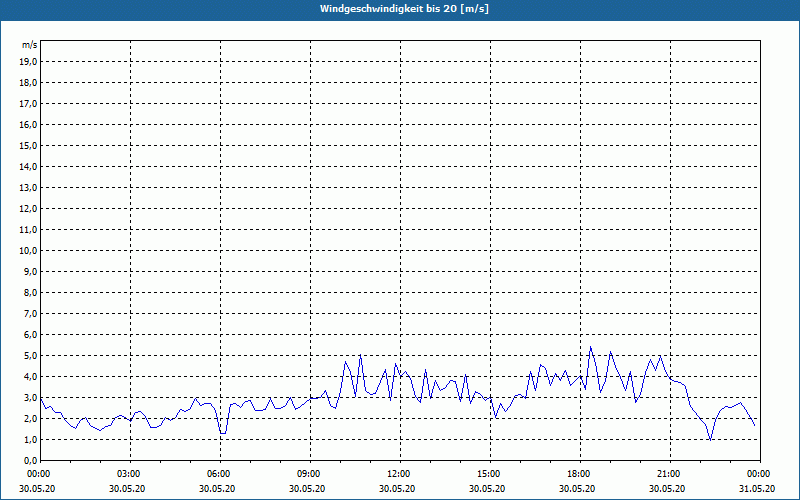Click the '00:00' label above 31.05.20

point(760,474)
